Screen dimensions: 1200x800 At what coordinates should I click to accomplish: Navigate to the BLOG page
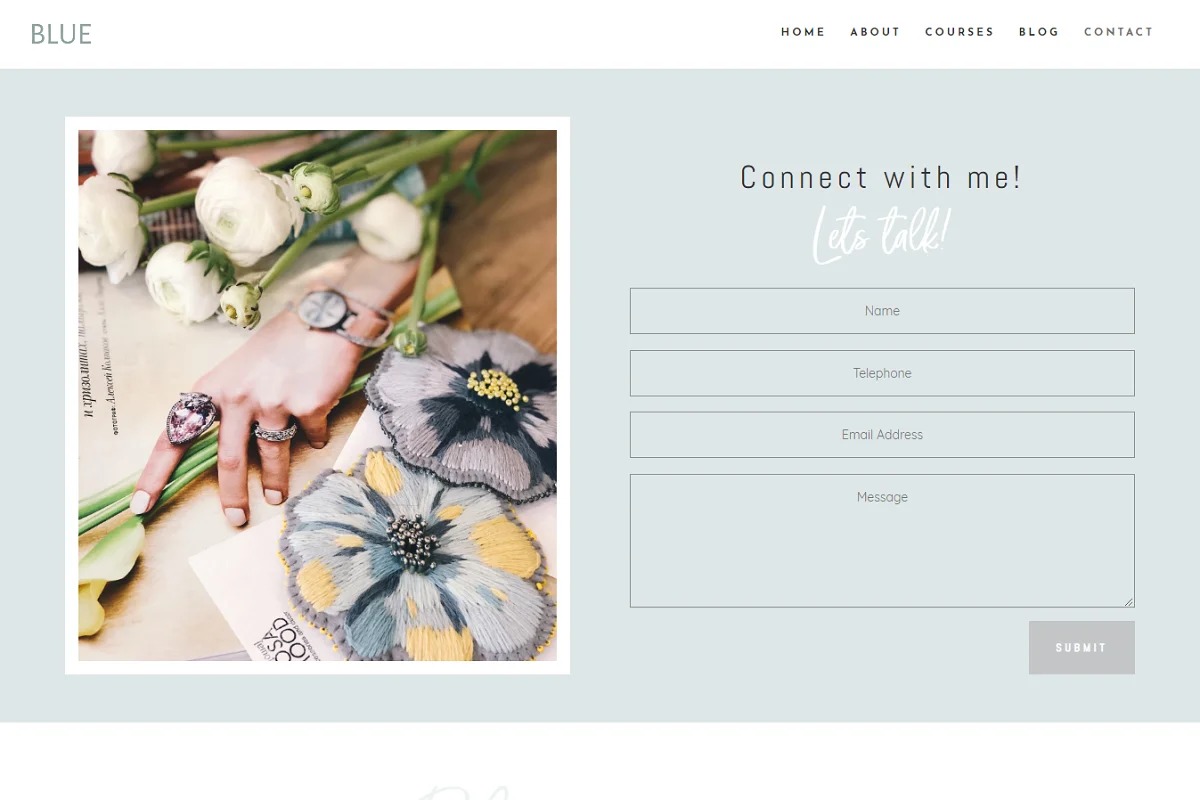click(1039, 32)
